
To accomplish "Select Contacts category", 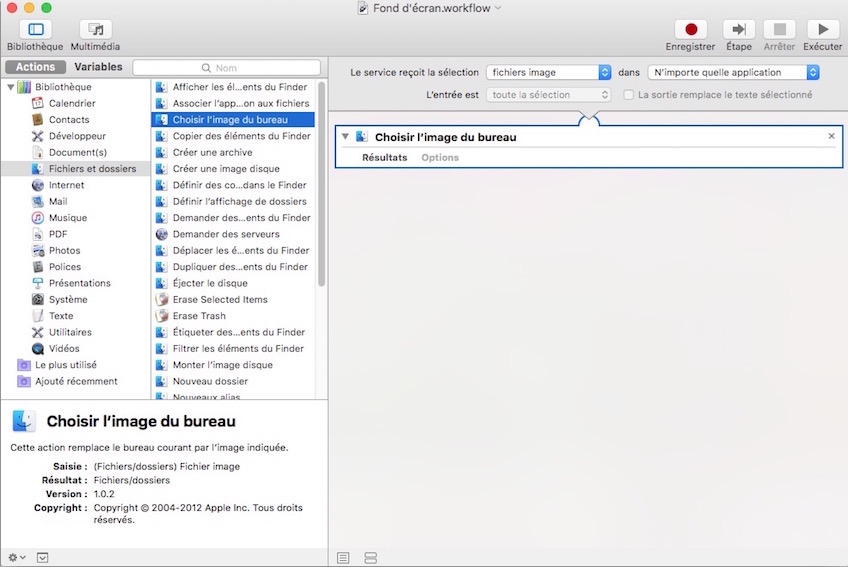I will (69, 120).
